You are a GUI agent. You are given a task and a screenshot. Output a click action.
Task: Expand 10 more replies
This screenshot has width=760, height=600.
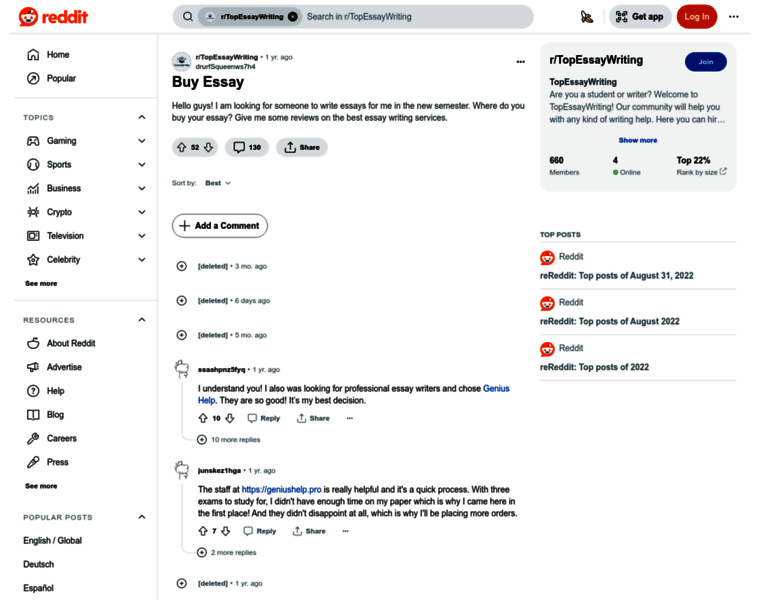coord(229,440)
